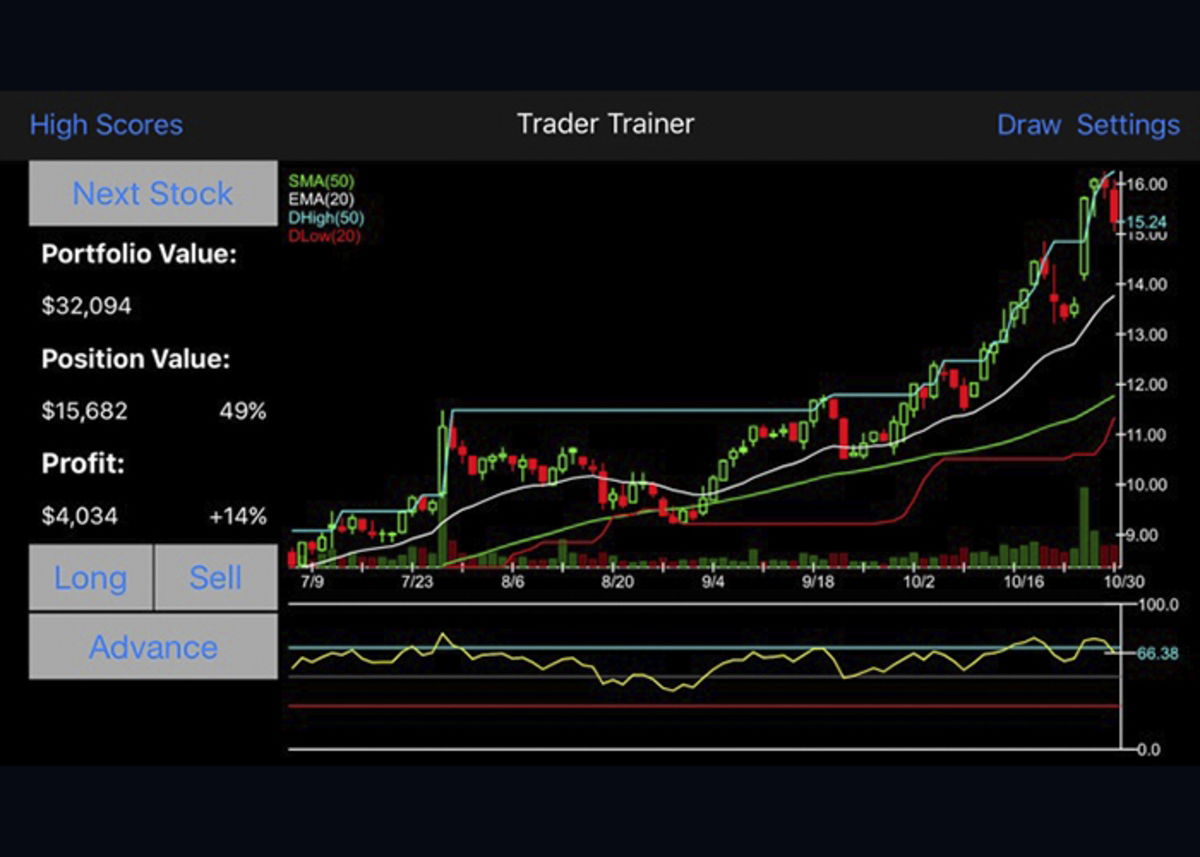Screen dimensions: 1200x857
Task: Go Long on the current stock
Action: (90, 578)
